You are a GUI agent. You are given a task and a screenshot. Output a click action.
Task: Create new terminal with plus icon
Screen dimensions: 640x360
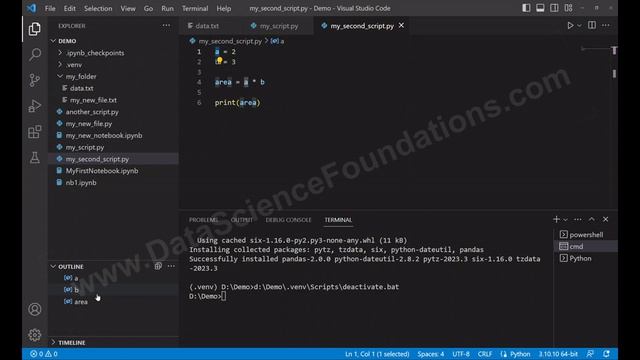(x=556, y=220)
